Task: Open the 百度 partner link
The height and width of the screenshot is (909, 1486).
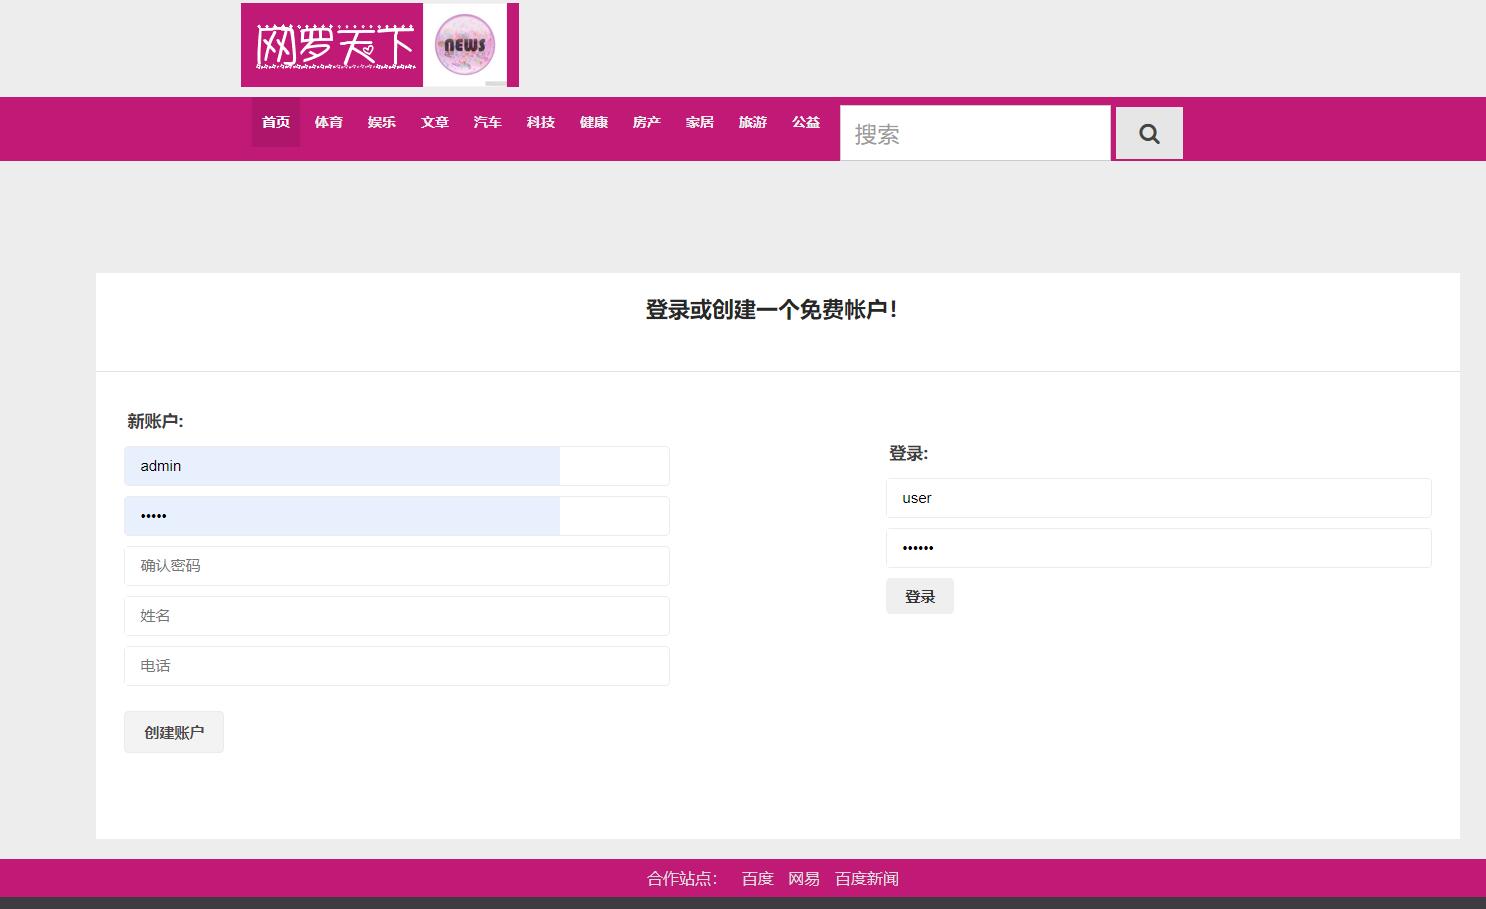Action: pos(756,878)
